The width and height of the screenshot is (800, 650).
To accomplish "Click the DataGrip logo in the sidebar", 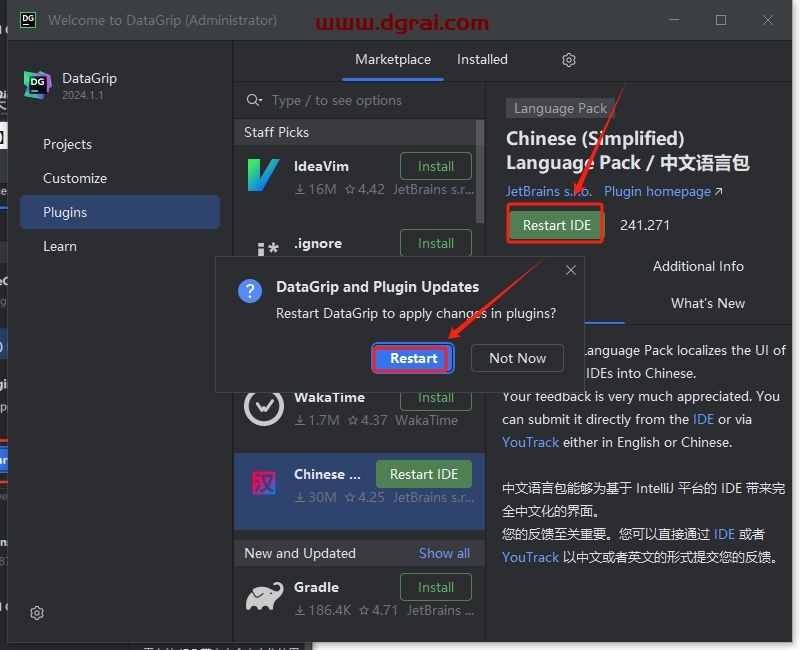I will tap(37, 85).
